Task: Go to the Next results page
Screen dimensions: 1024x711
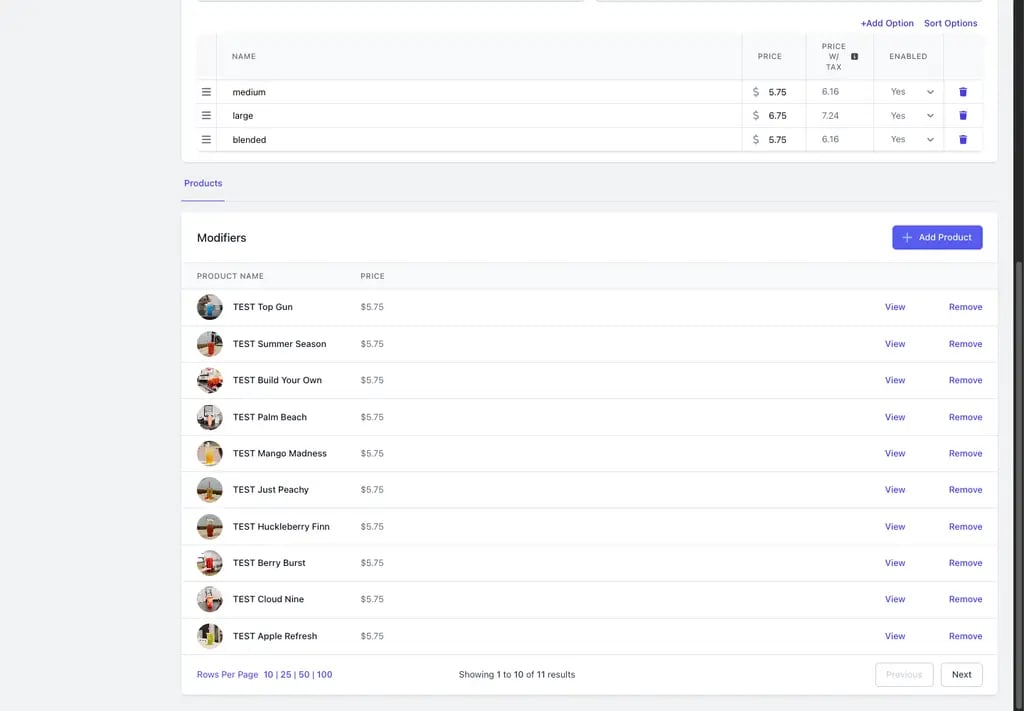Action: tap(961, 675)
